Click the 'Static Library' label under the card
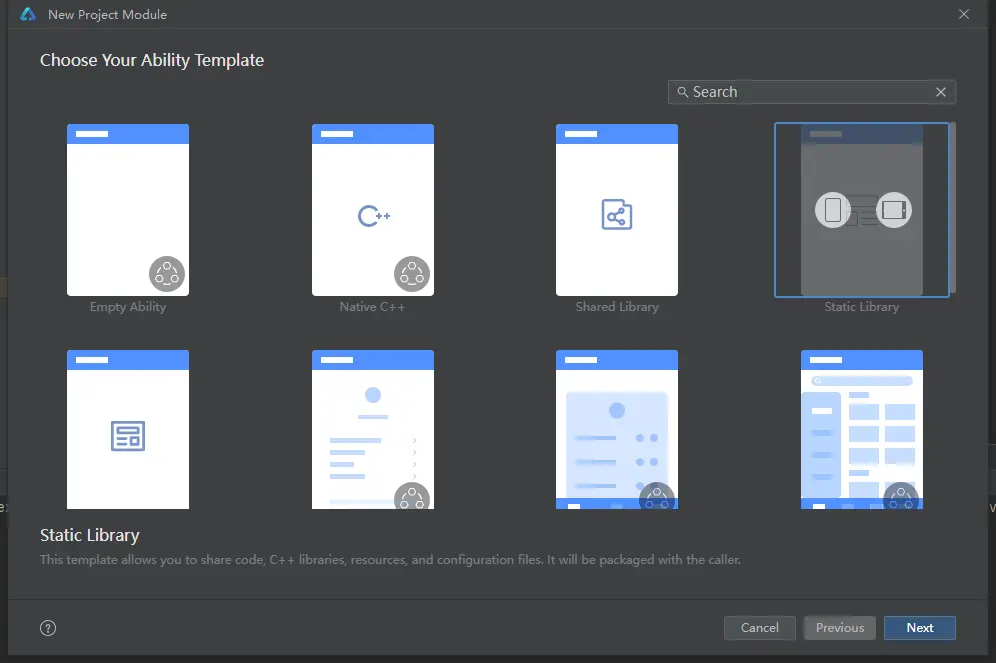The height and width of the screenshot is (663, 996). pyautogui.click(x=862, y=307)
